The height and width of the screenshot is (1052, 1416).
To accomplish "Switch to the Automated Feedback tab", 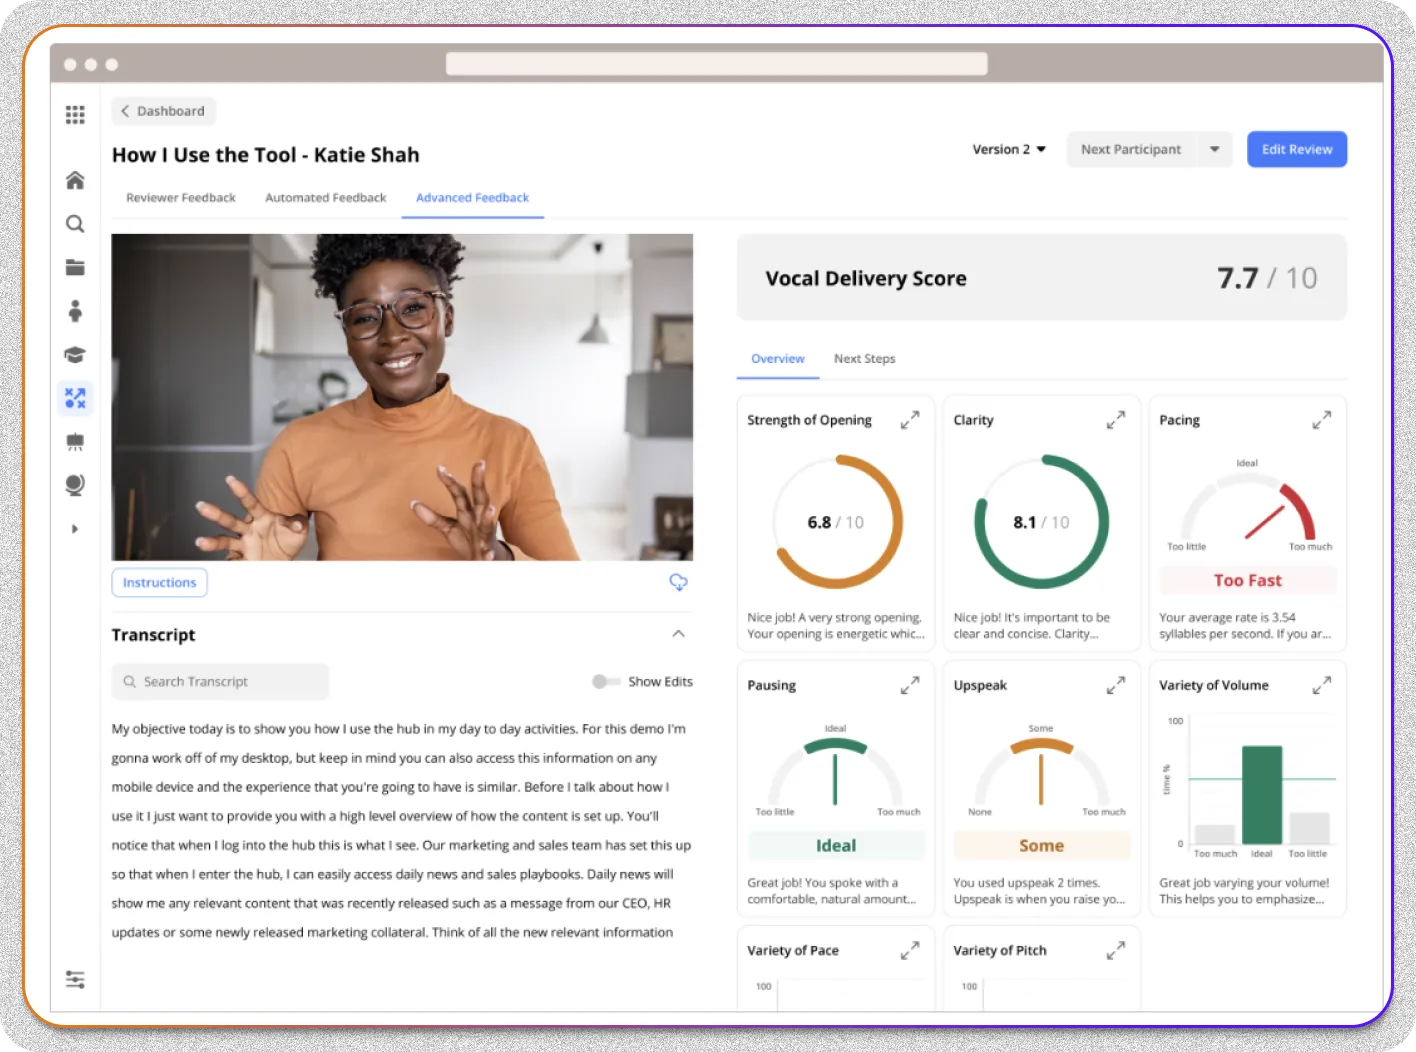I will point(326,198).
